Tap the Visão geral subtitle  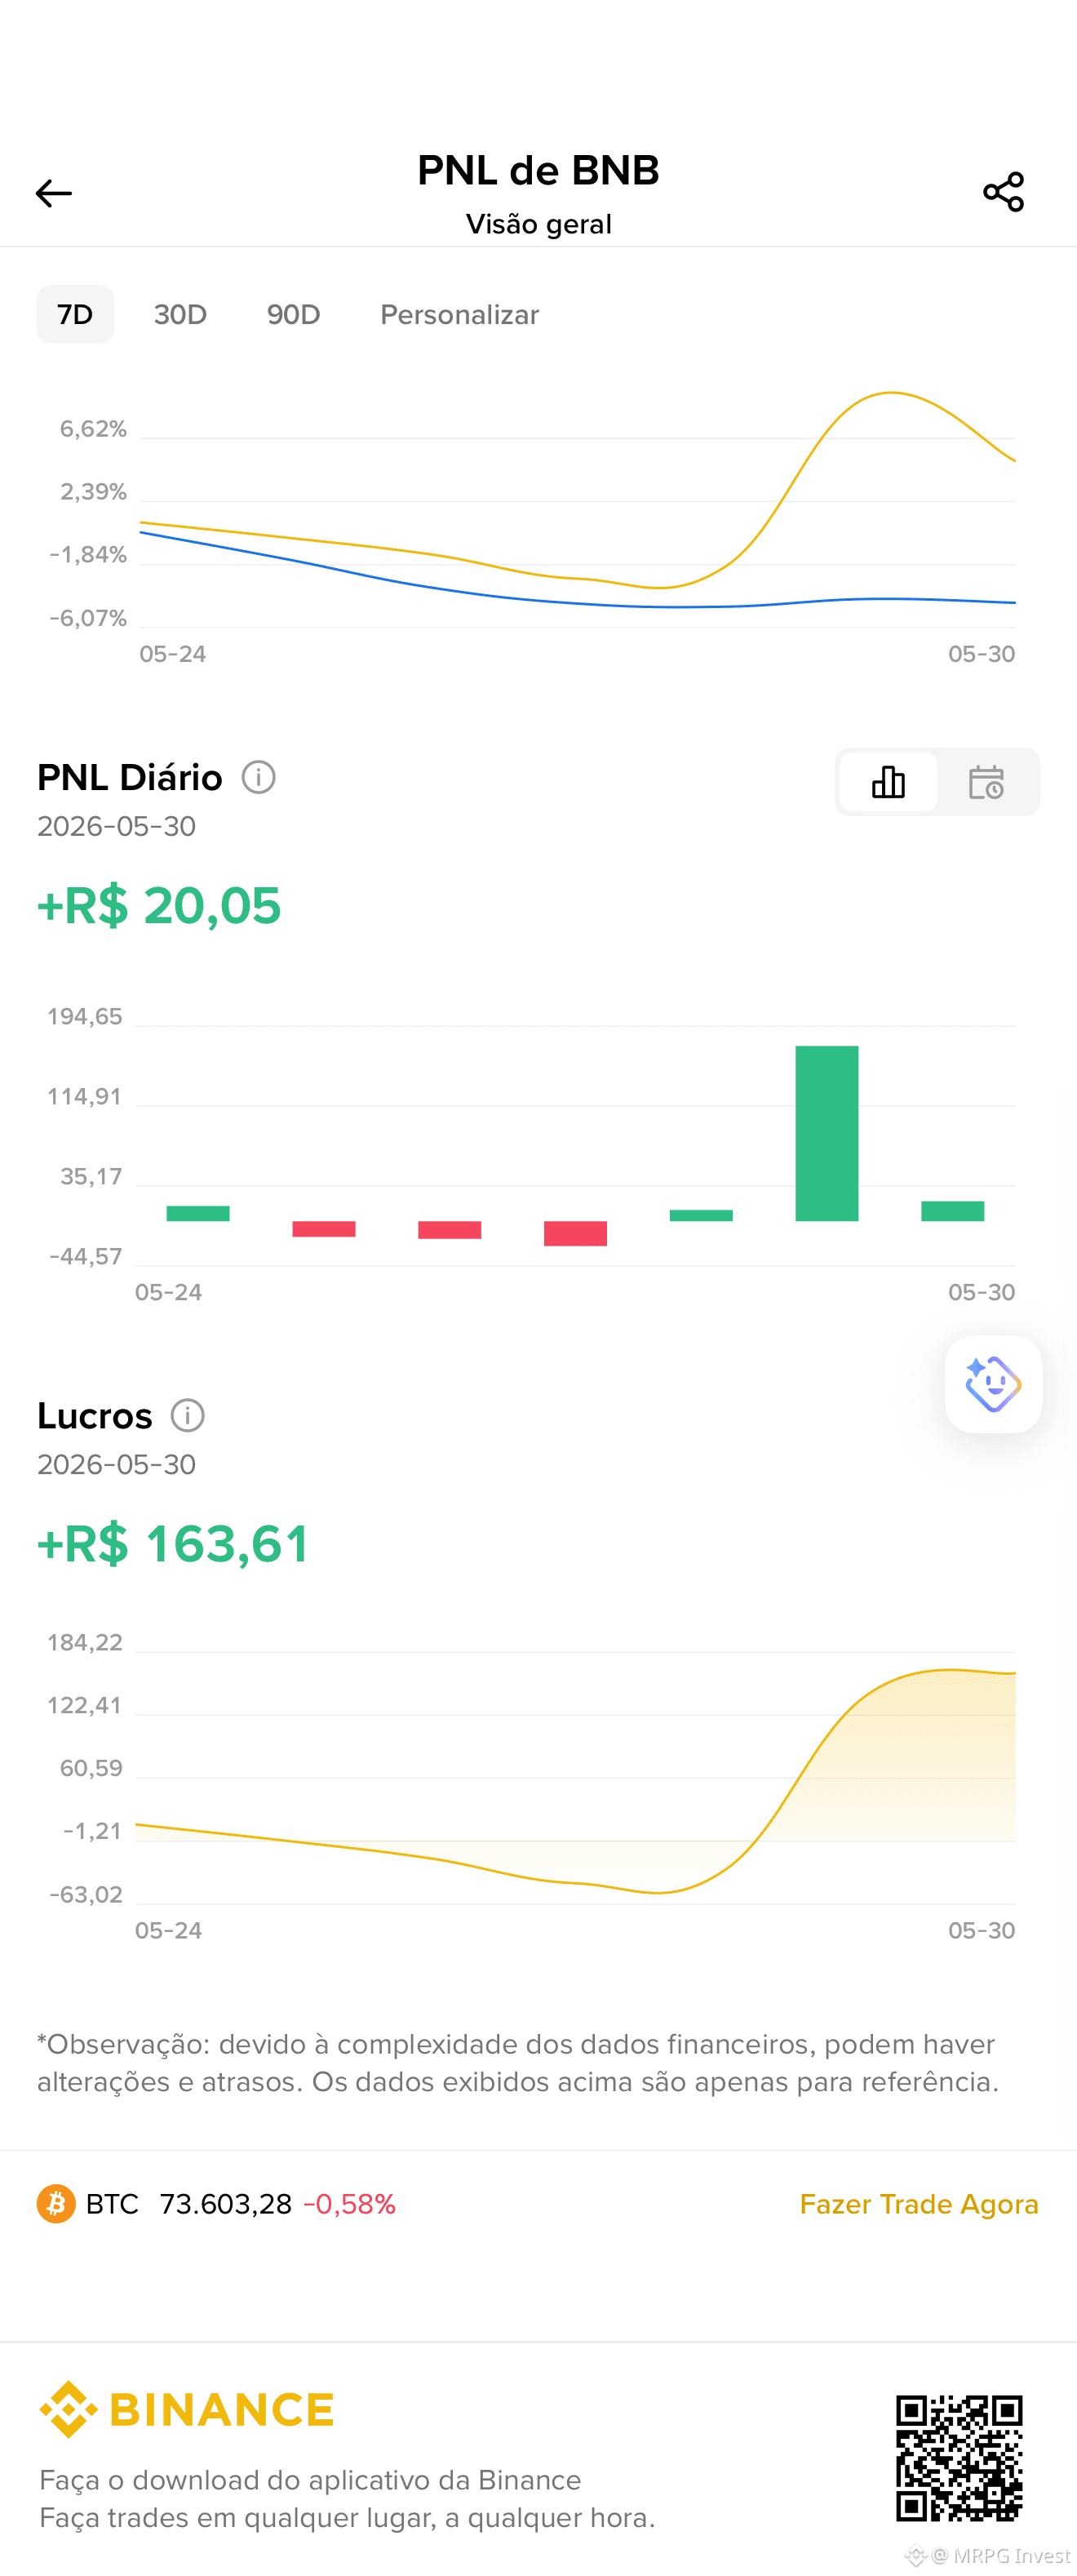tap(538, 224)
